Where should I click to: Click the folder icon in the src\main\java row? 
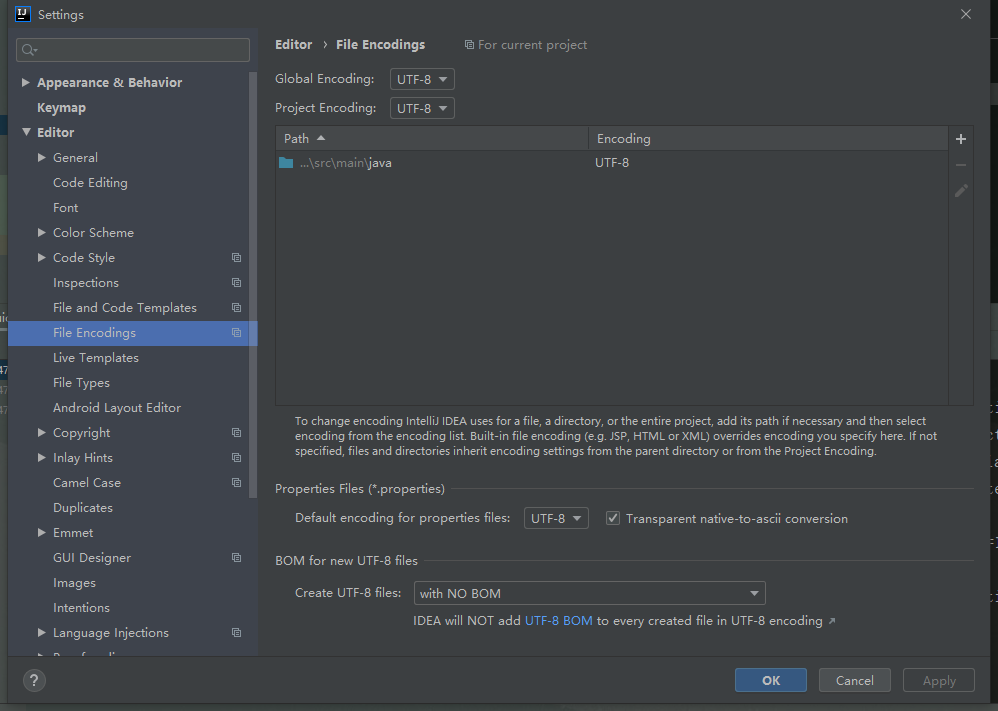[286, 163]
